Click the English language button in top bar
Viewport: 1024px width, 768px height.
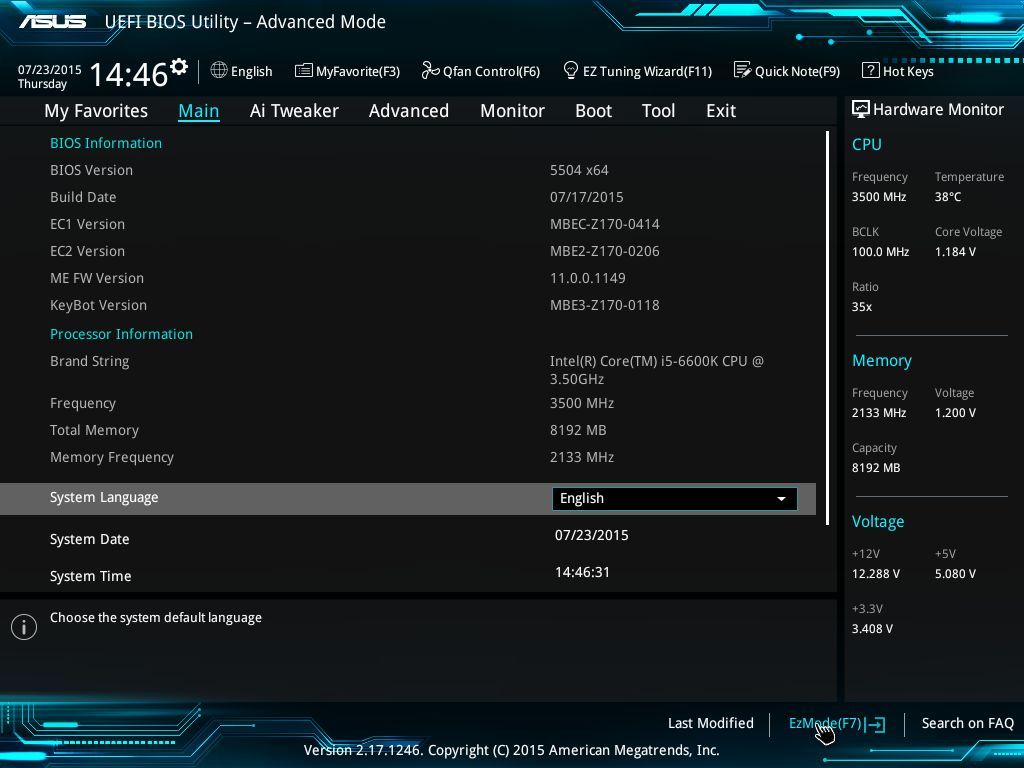point(242,71)
